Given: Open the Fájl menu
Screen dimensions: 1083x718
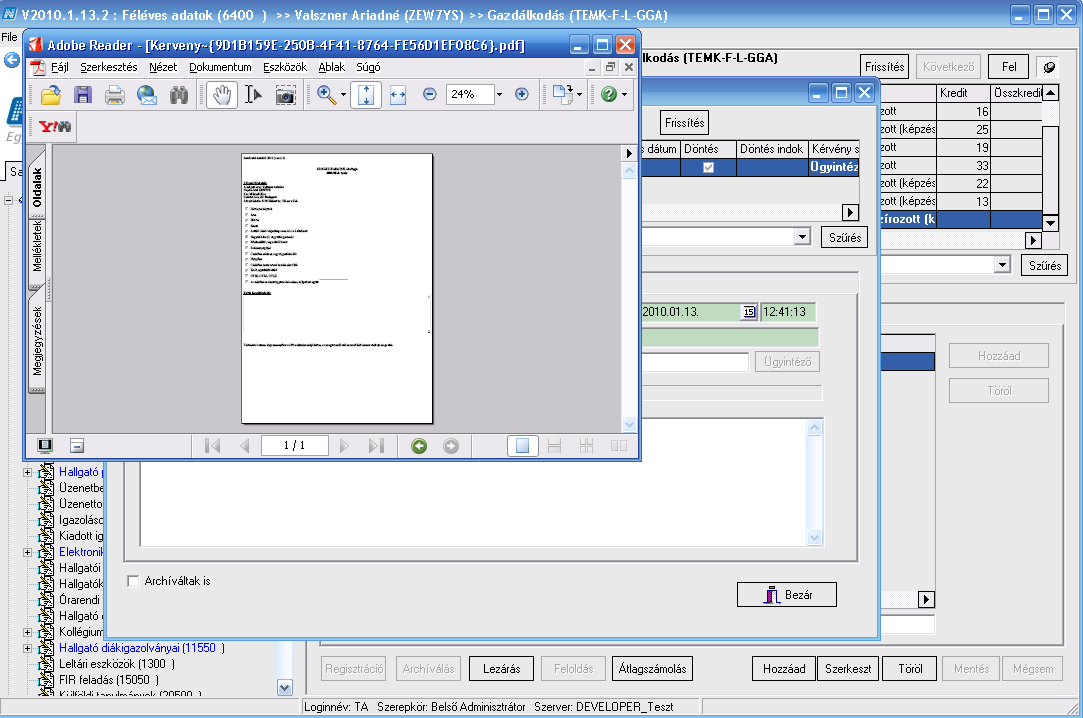Looking at the screenshot, I should 59,67.
